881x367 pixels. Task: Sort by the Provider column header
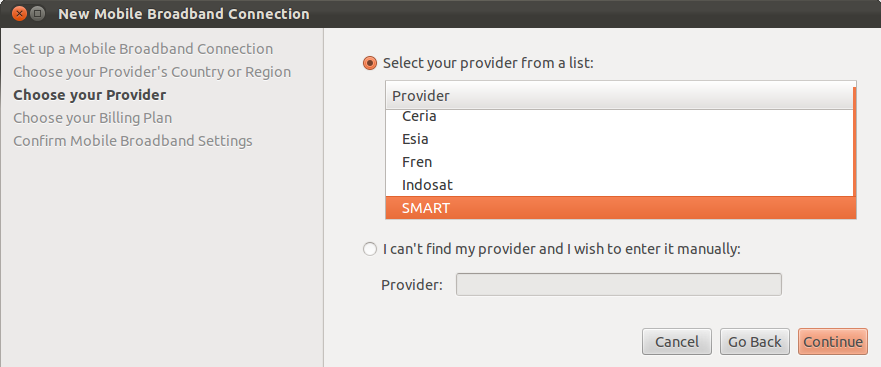(x=619, y=96)
